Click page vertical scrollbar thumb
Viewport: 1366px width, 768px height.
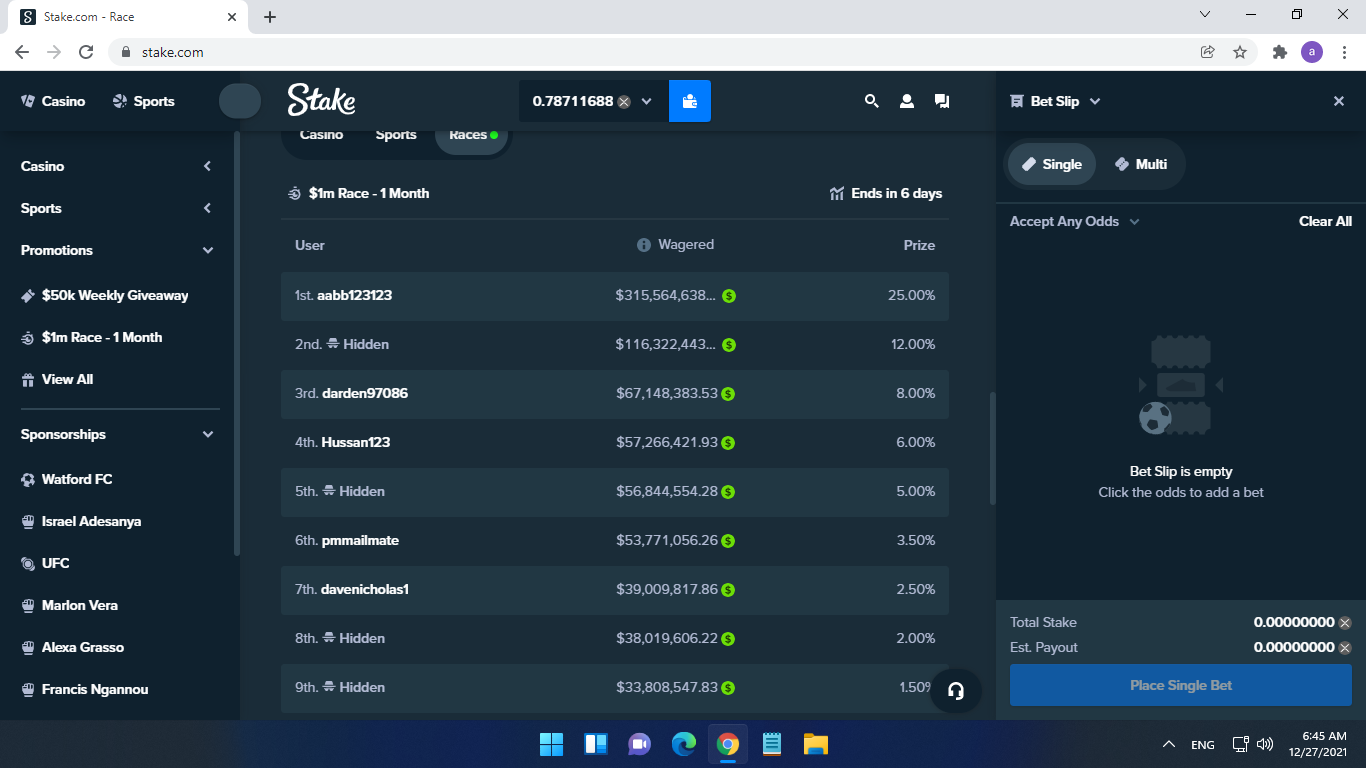[992, 448]
